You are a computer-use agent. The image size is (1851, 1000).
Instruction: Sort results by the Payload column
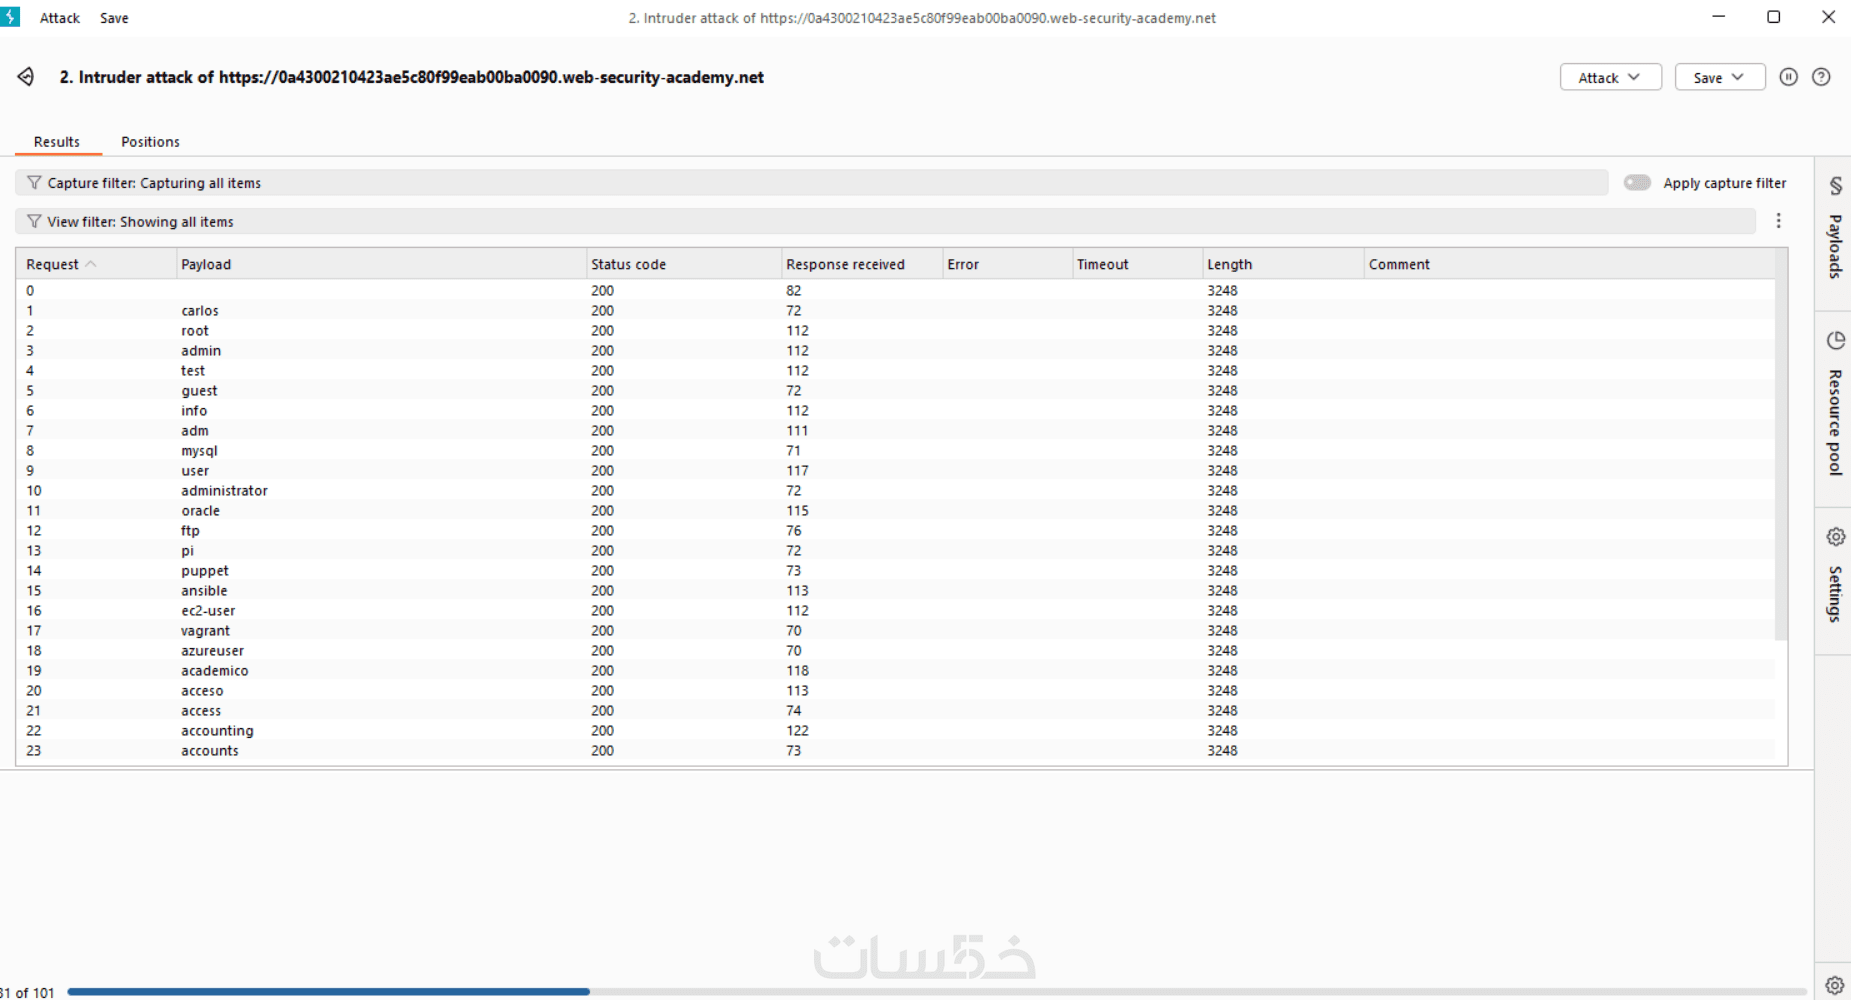coord(380,264)
